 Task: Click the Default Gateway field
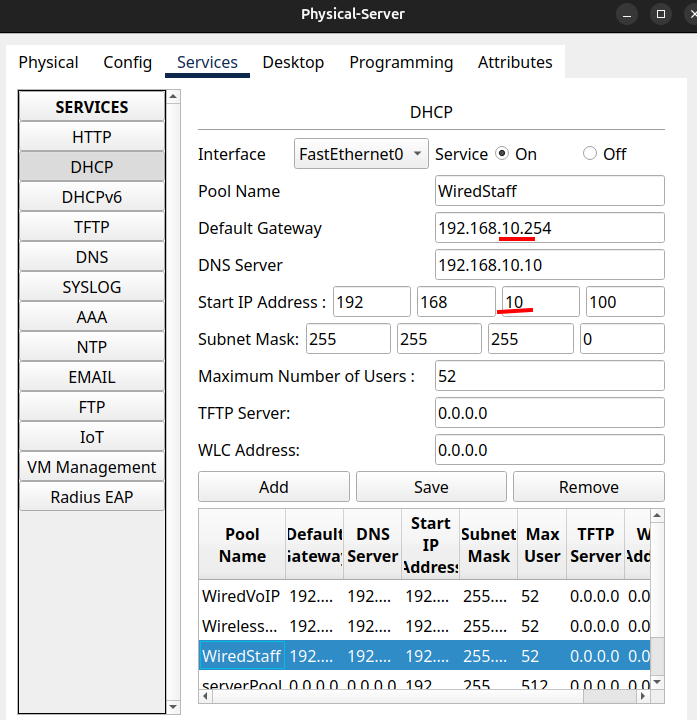[x=550, y=228]
